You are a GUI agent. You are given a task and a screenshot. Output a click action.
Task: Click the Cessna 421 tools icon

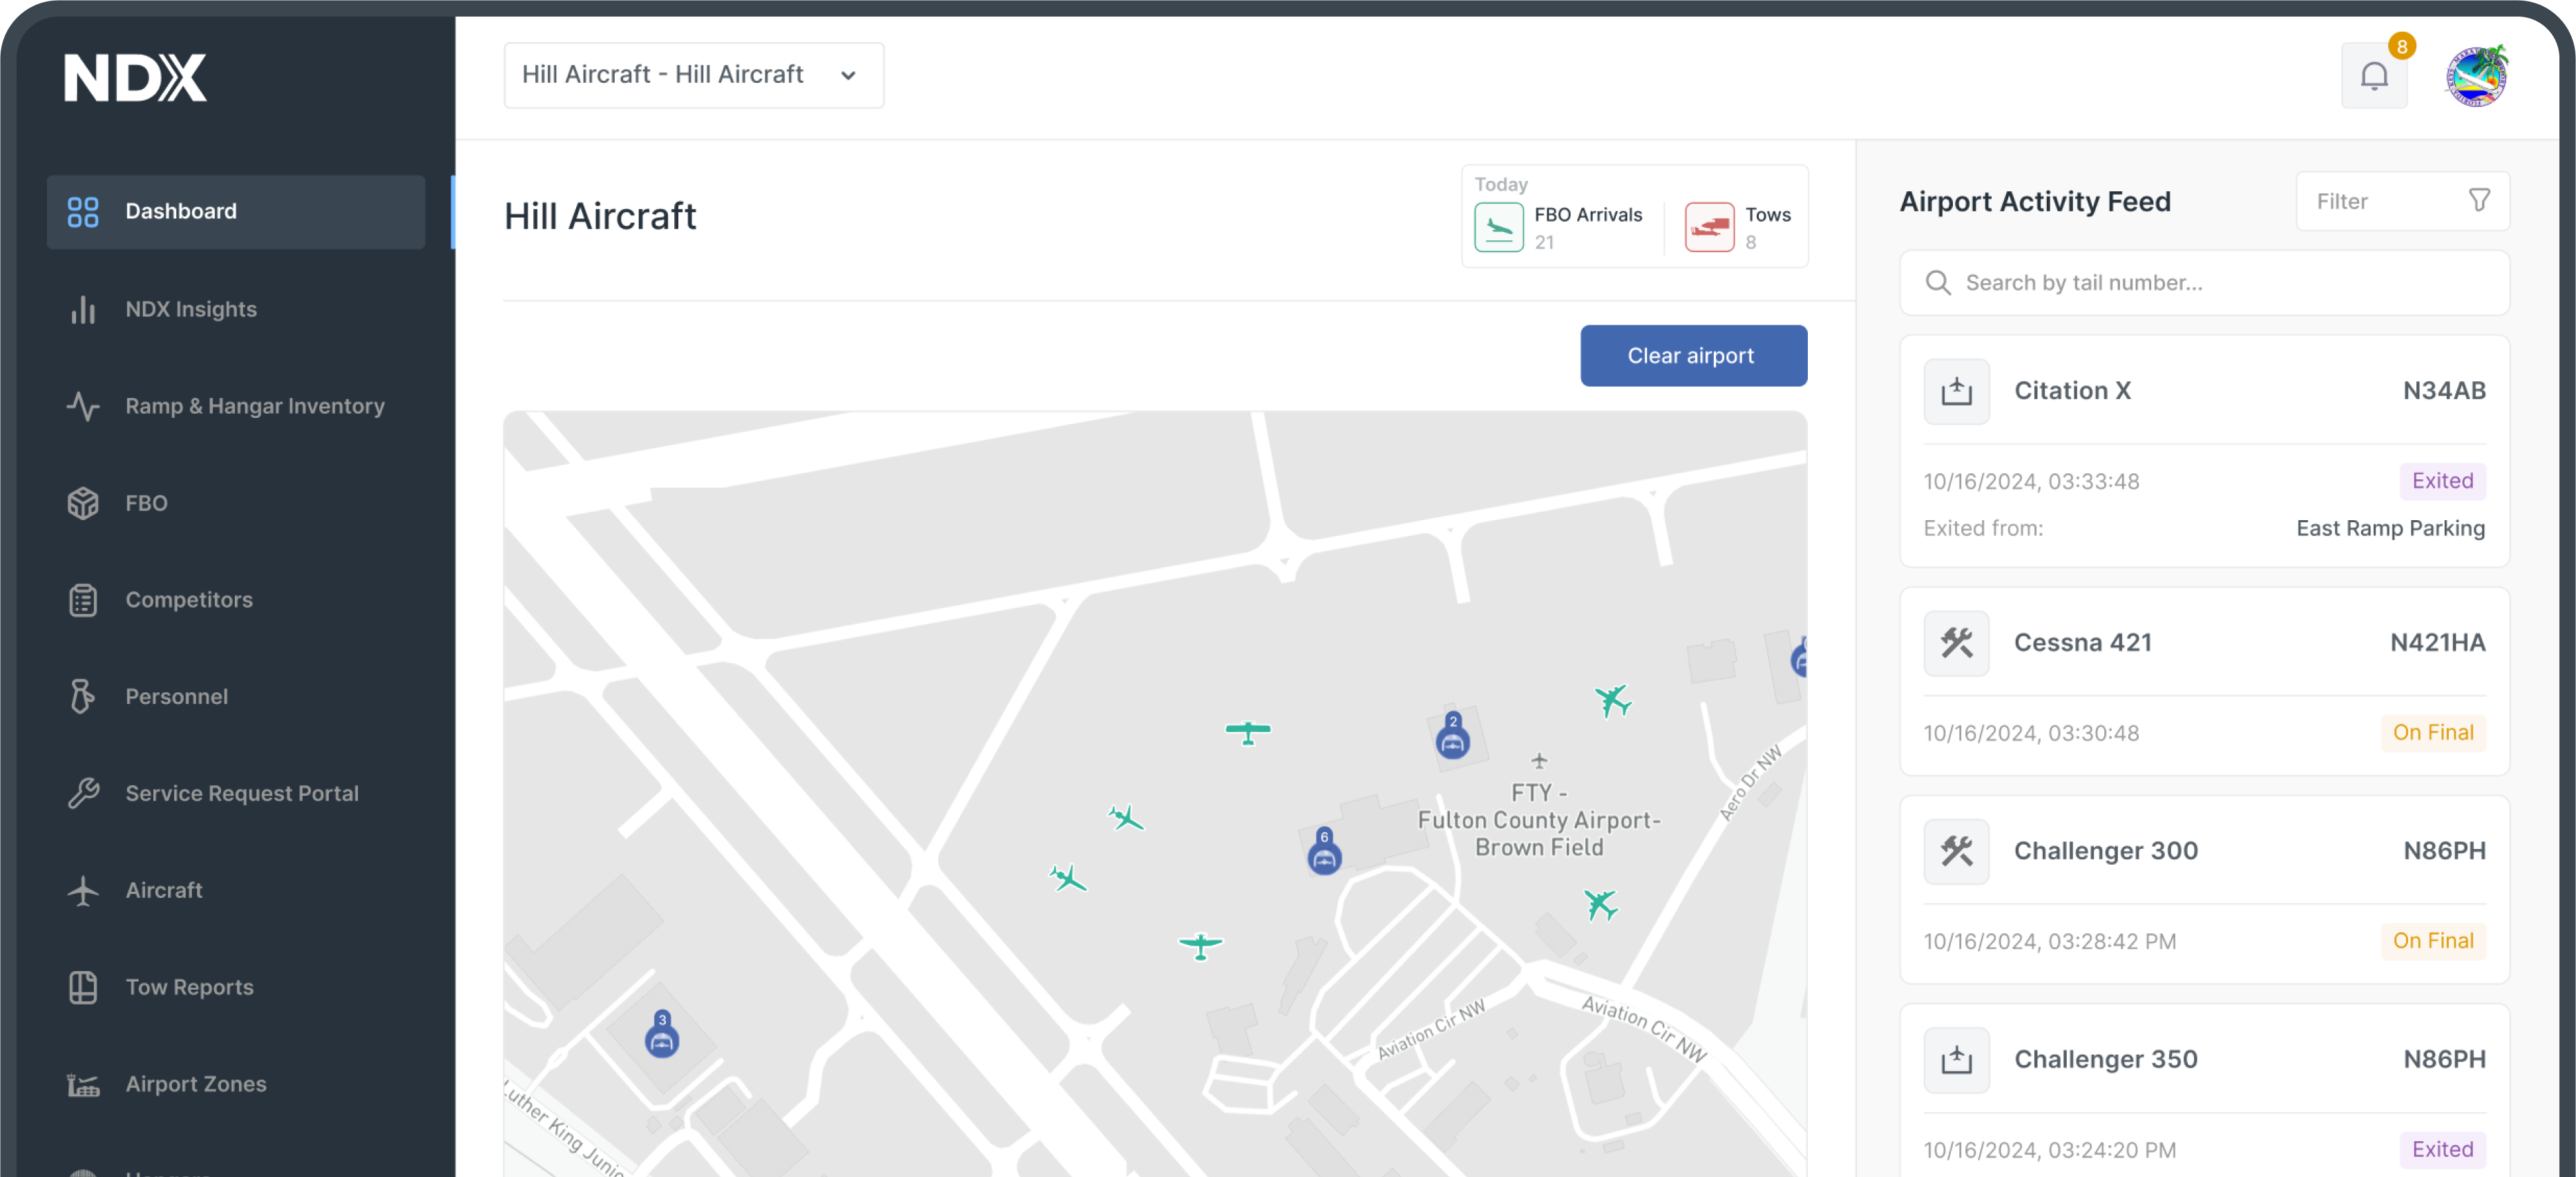coord(1956,643)
